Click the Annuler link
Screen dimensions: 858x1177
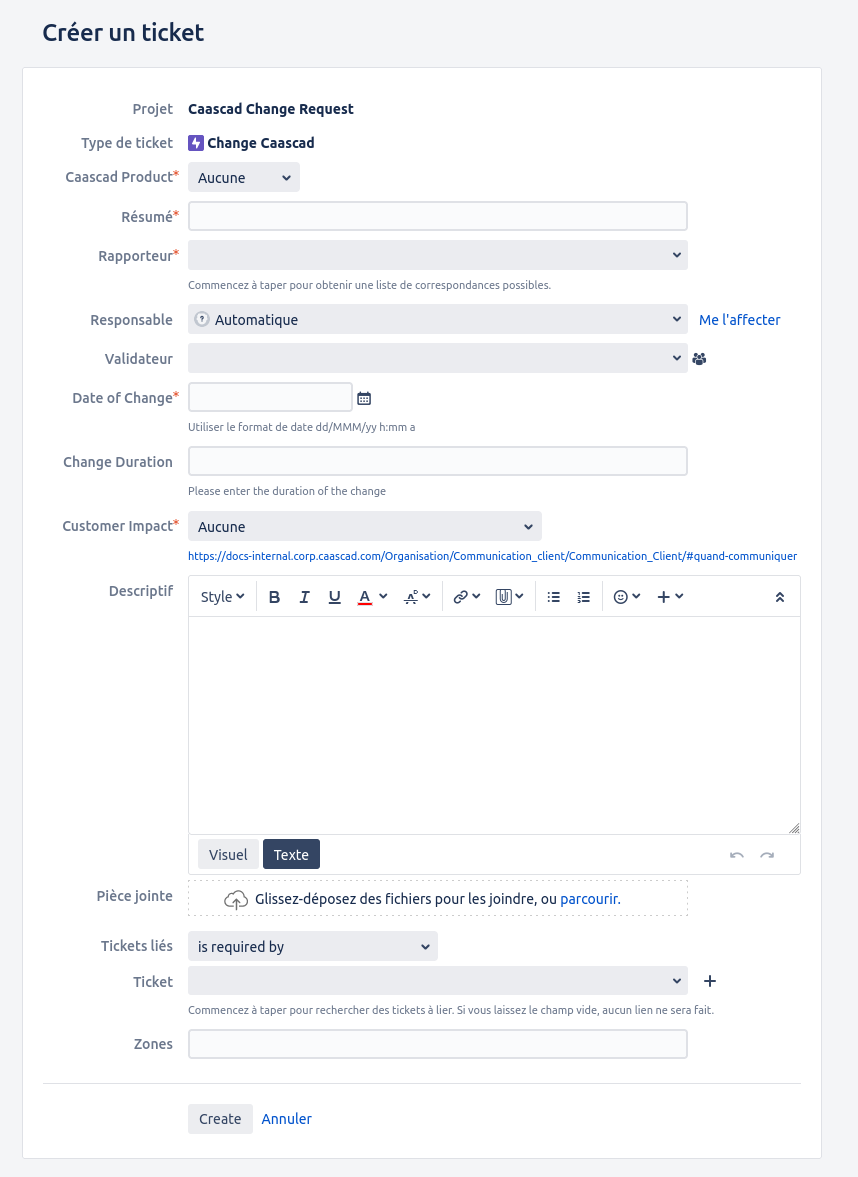(x=286, y=1118)
